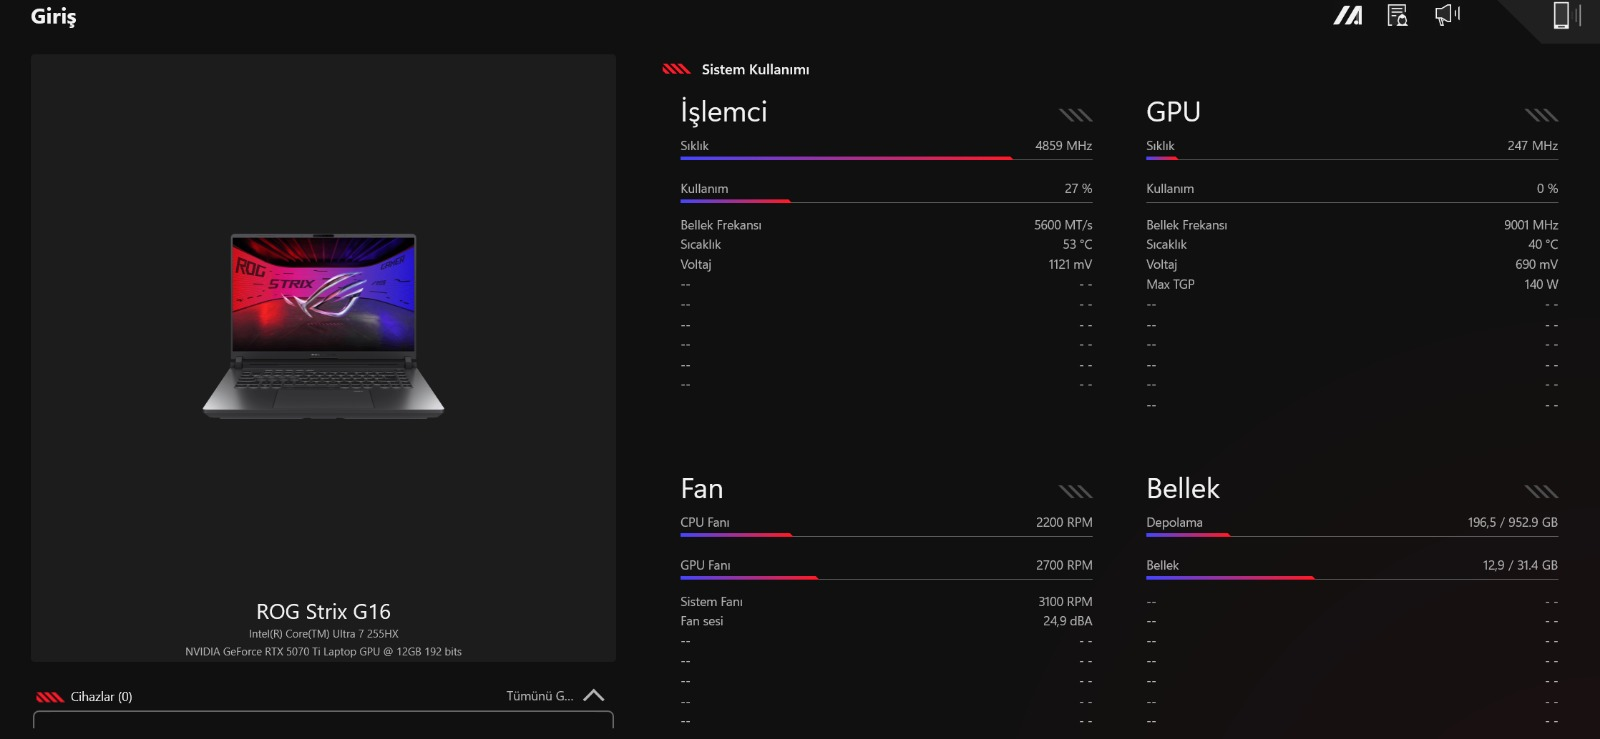
Task: Open the user manual search icon
Action: click(x=1397, y=15)
